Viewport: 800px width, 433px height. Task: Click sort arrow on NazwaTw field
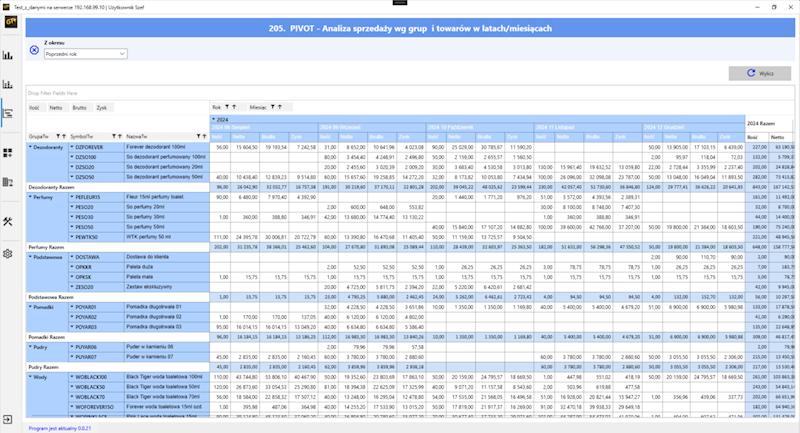click(204, 136)
